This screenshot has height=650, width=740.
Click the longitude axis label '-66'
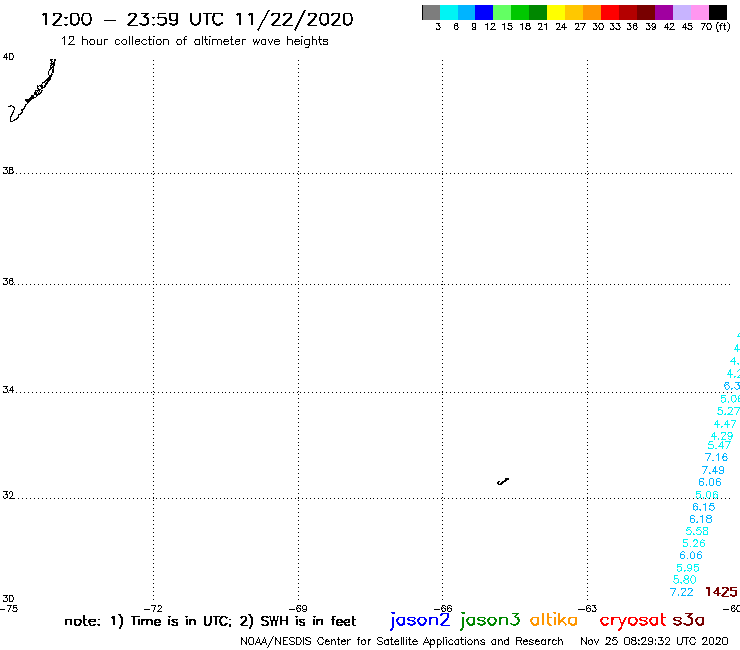(443, 609)
